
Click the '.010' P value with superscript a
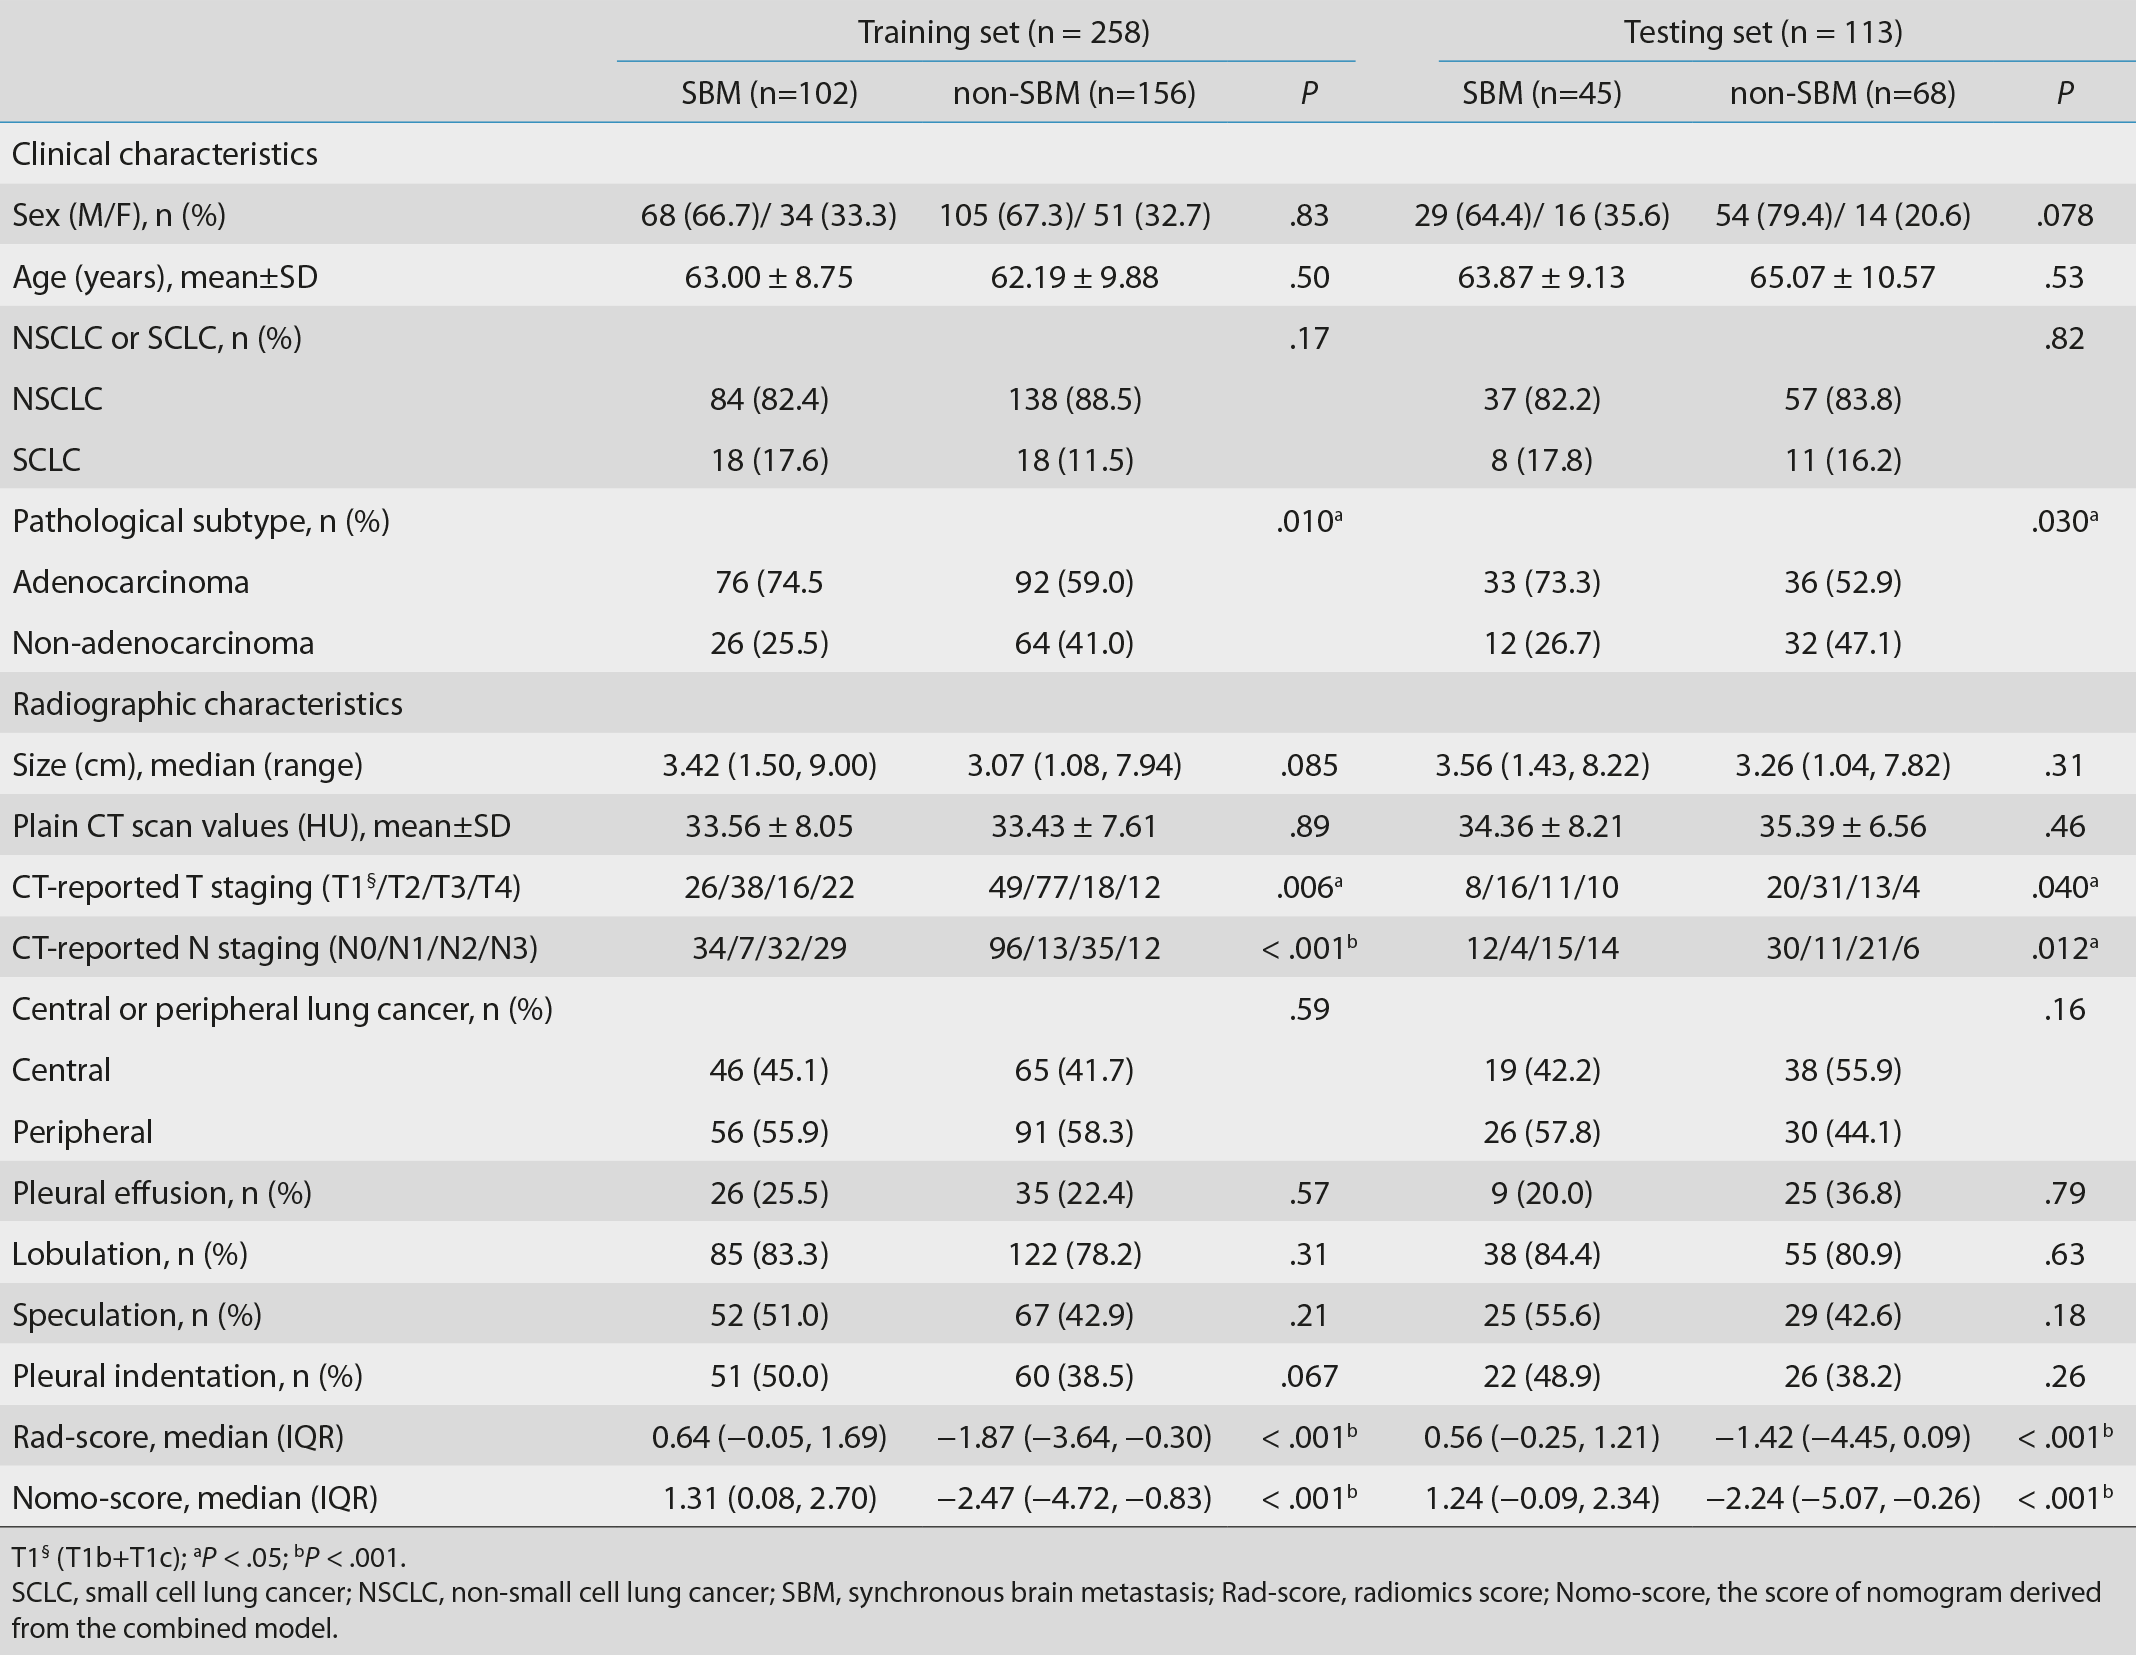tap(1309, 521)
